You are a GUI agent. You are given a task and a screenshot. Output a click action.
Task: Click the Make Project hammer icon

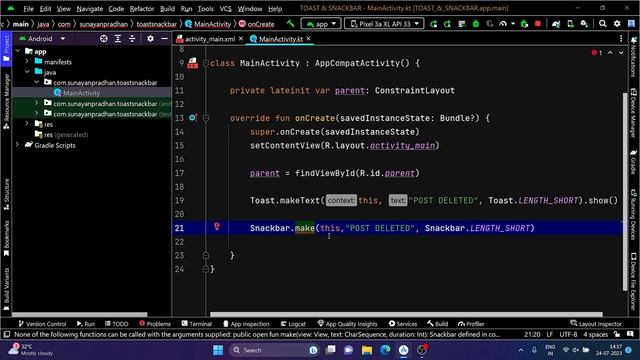[x=290, y=24]
